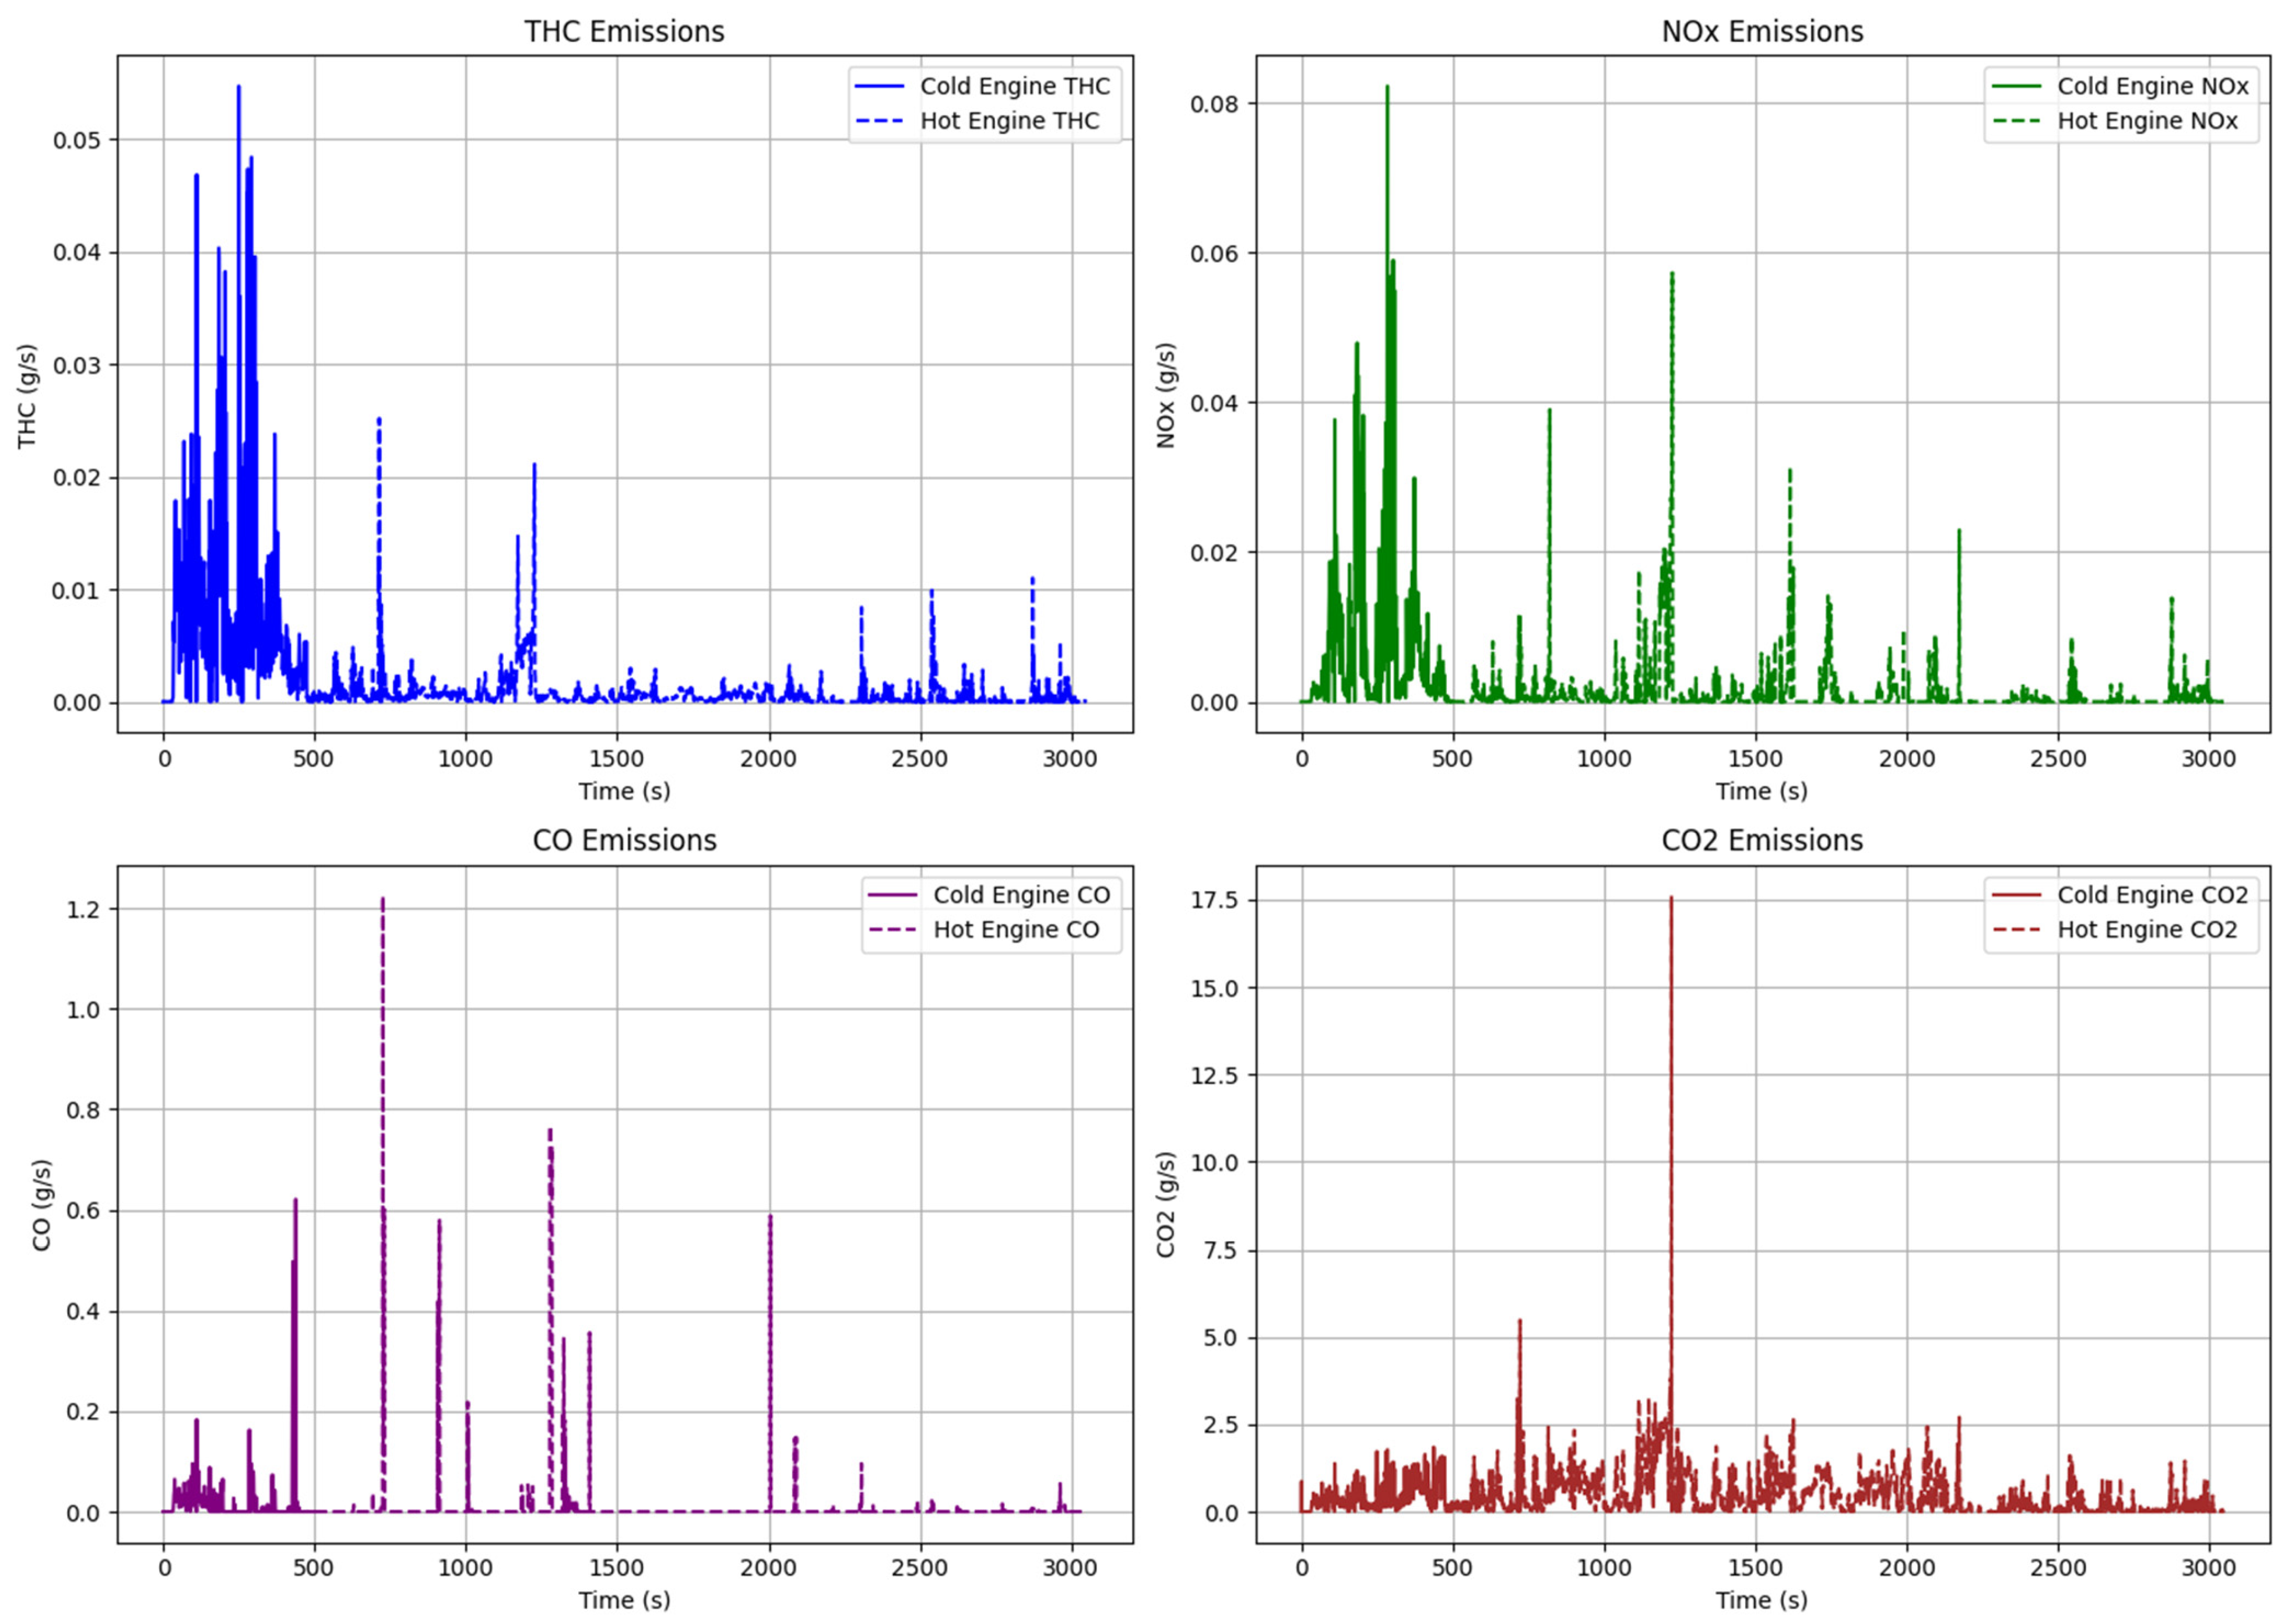Click the 0.08 tick on NOx axis
This screenshot has width=2285, height=1624.
pyautogui.click(x=1214, y=104)
